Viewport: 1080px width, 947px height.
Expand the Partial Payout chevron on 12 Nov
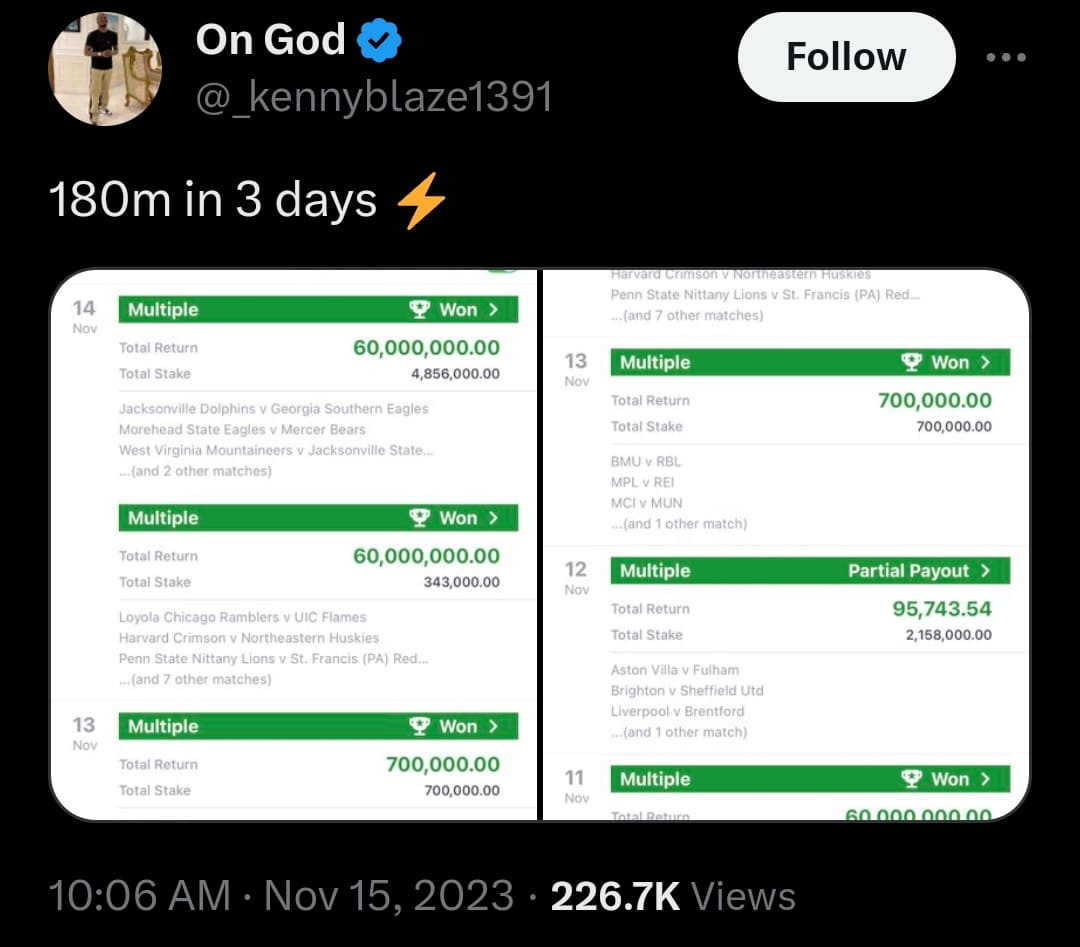tap(985, 571)
